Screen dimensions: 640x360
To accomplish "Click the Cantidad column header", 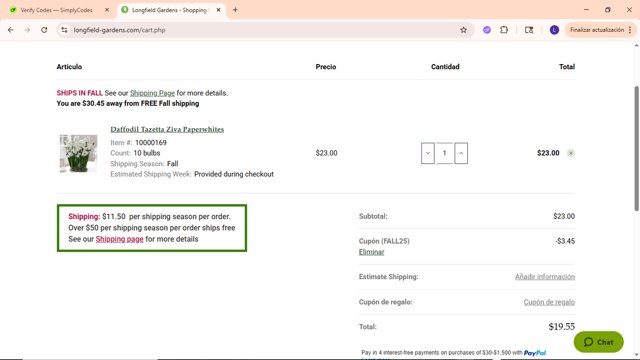I will [445, 67].
